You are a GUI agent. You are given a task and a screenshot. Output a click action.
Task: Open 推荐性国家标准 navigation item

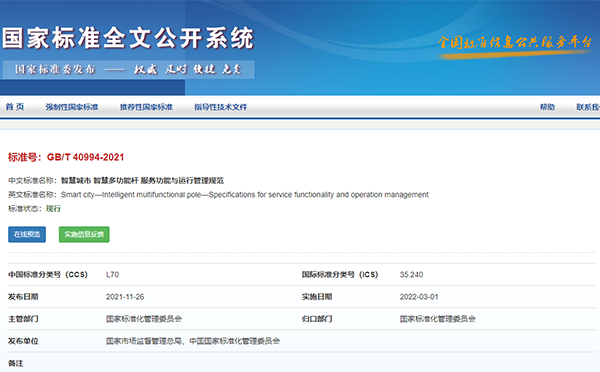pyautogui.click(x=146, y=107)
